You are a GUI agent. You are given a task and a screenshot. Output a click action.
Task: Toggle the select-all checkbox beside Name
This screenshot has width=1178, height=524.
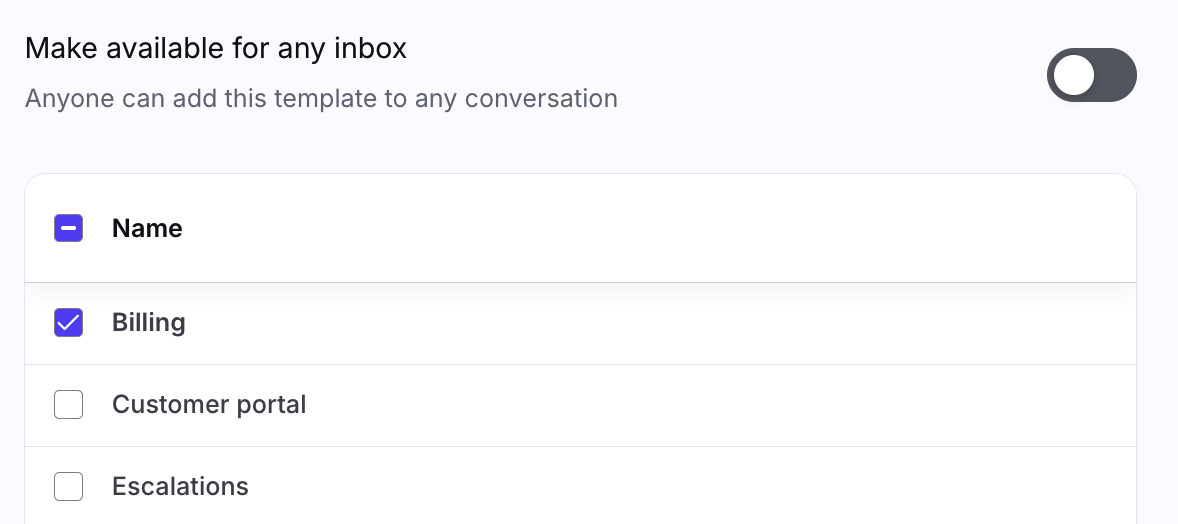pyautogui.click(x=68, y=229)
